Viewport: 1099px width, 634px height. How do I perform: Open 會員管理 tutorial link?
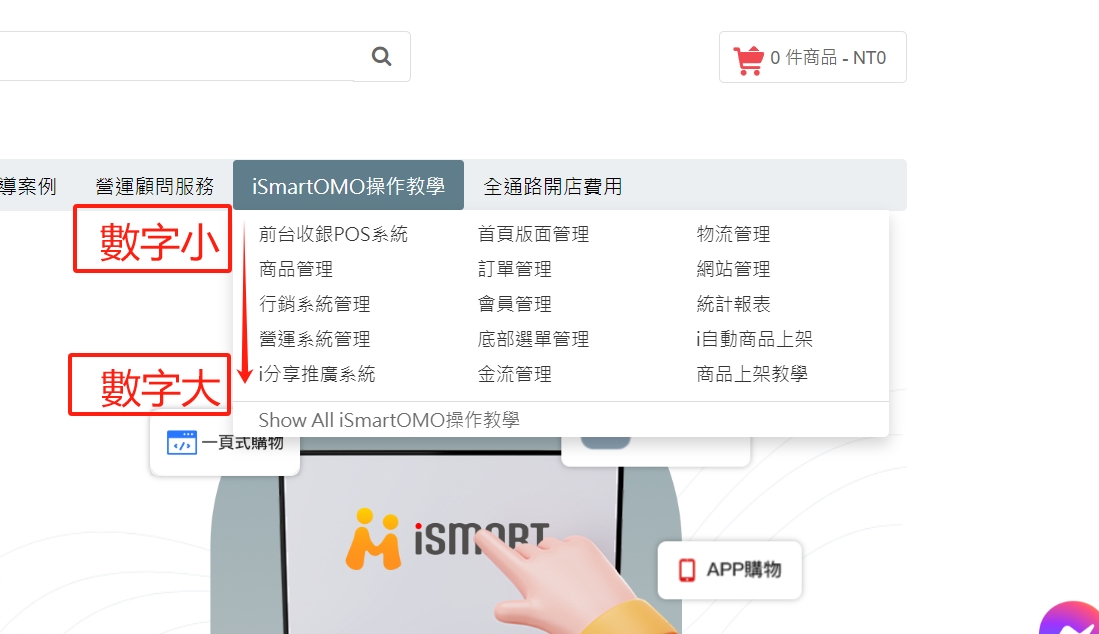pyautogui.click(x=514, y=304)
